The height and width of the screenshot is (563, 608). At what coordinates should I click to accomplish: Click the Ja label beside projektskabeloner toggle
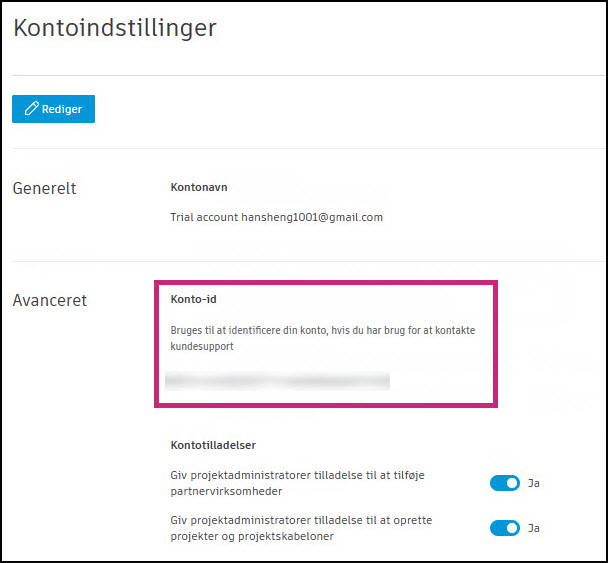click(534, 528)
